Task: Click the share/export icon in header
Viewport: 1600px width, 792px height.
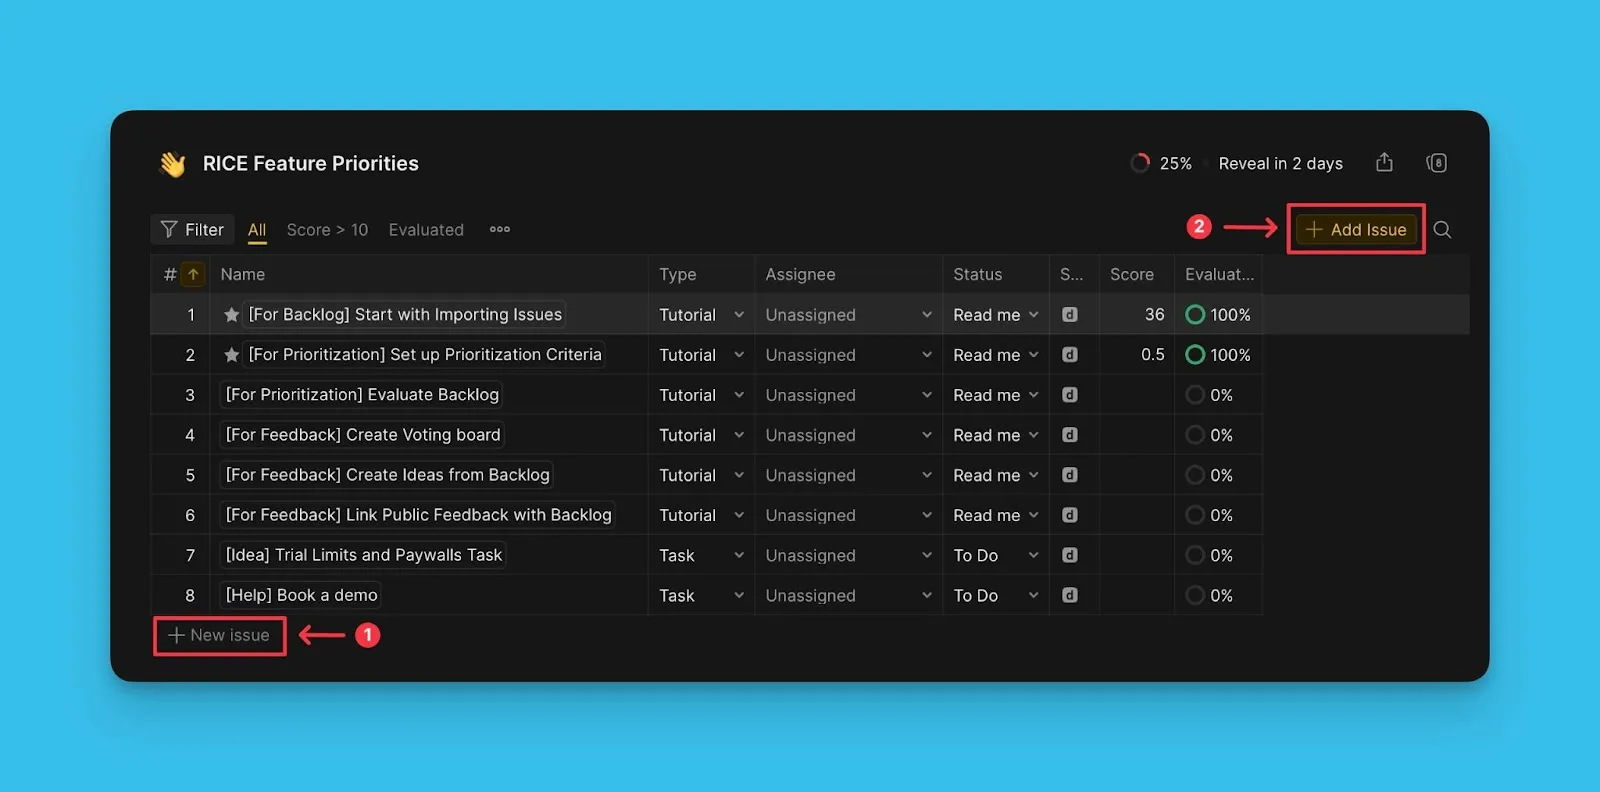Action: click(x=1384, y=163)
